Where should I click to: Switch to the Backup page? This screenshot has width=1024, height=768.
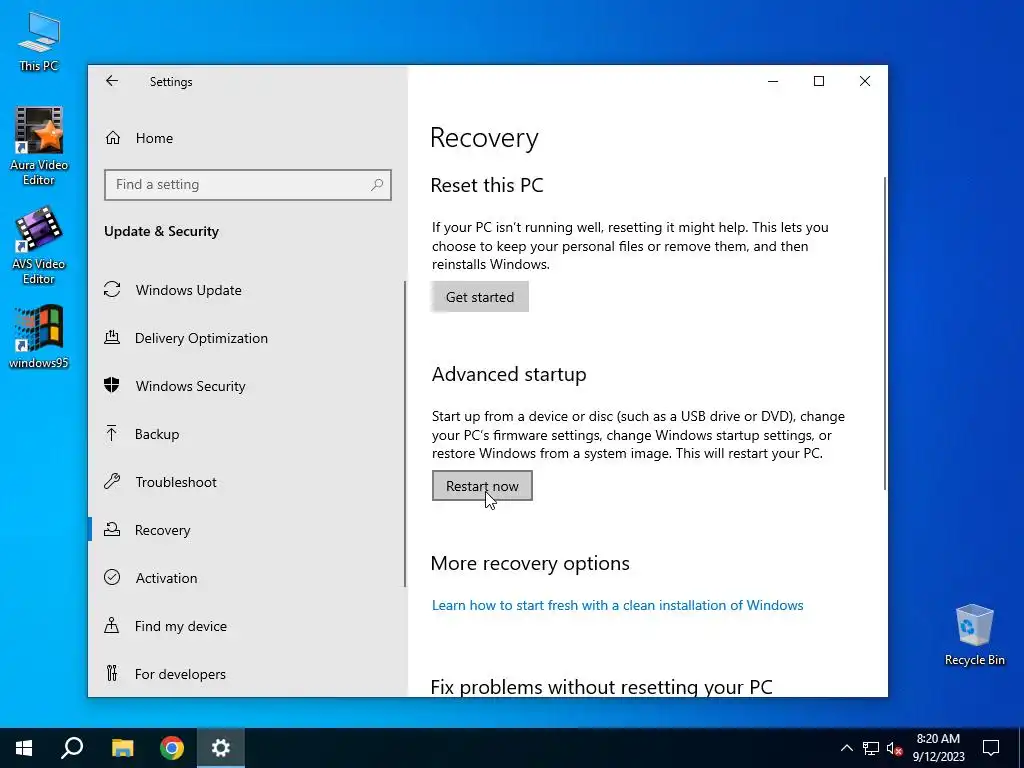click(x=157, y=434)
